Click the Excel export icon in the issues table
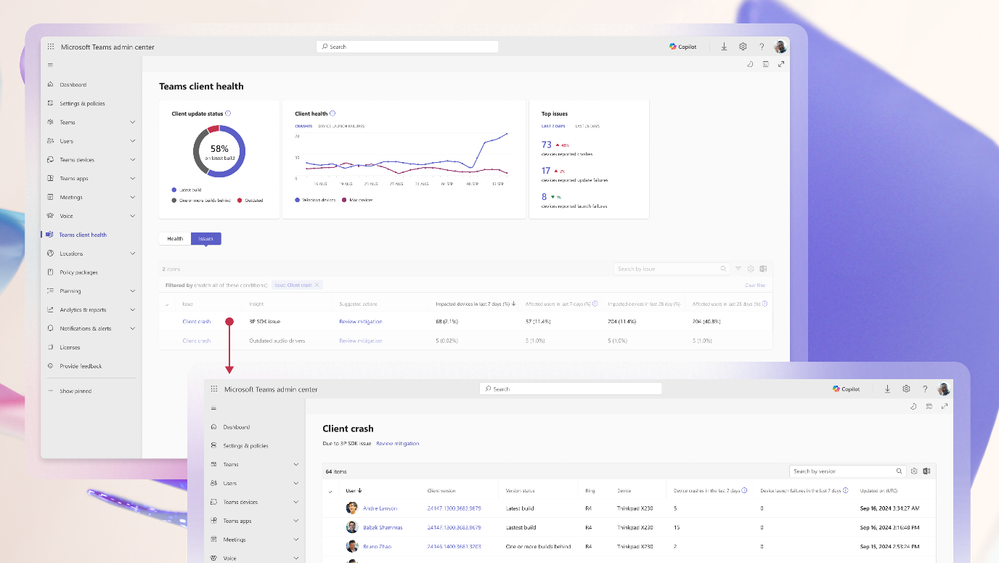This screenshot has height=563, width=999. tap(763, 269)
